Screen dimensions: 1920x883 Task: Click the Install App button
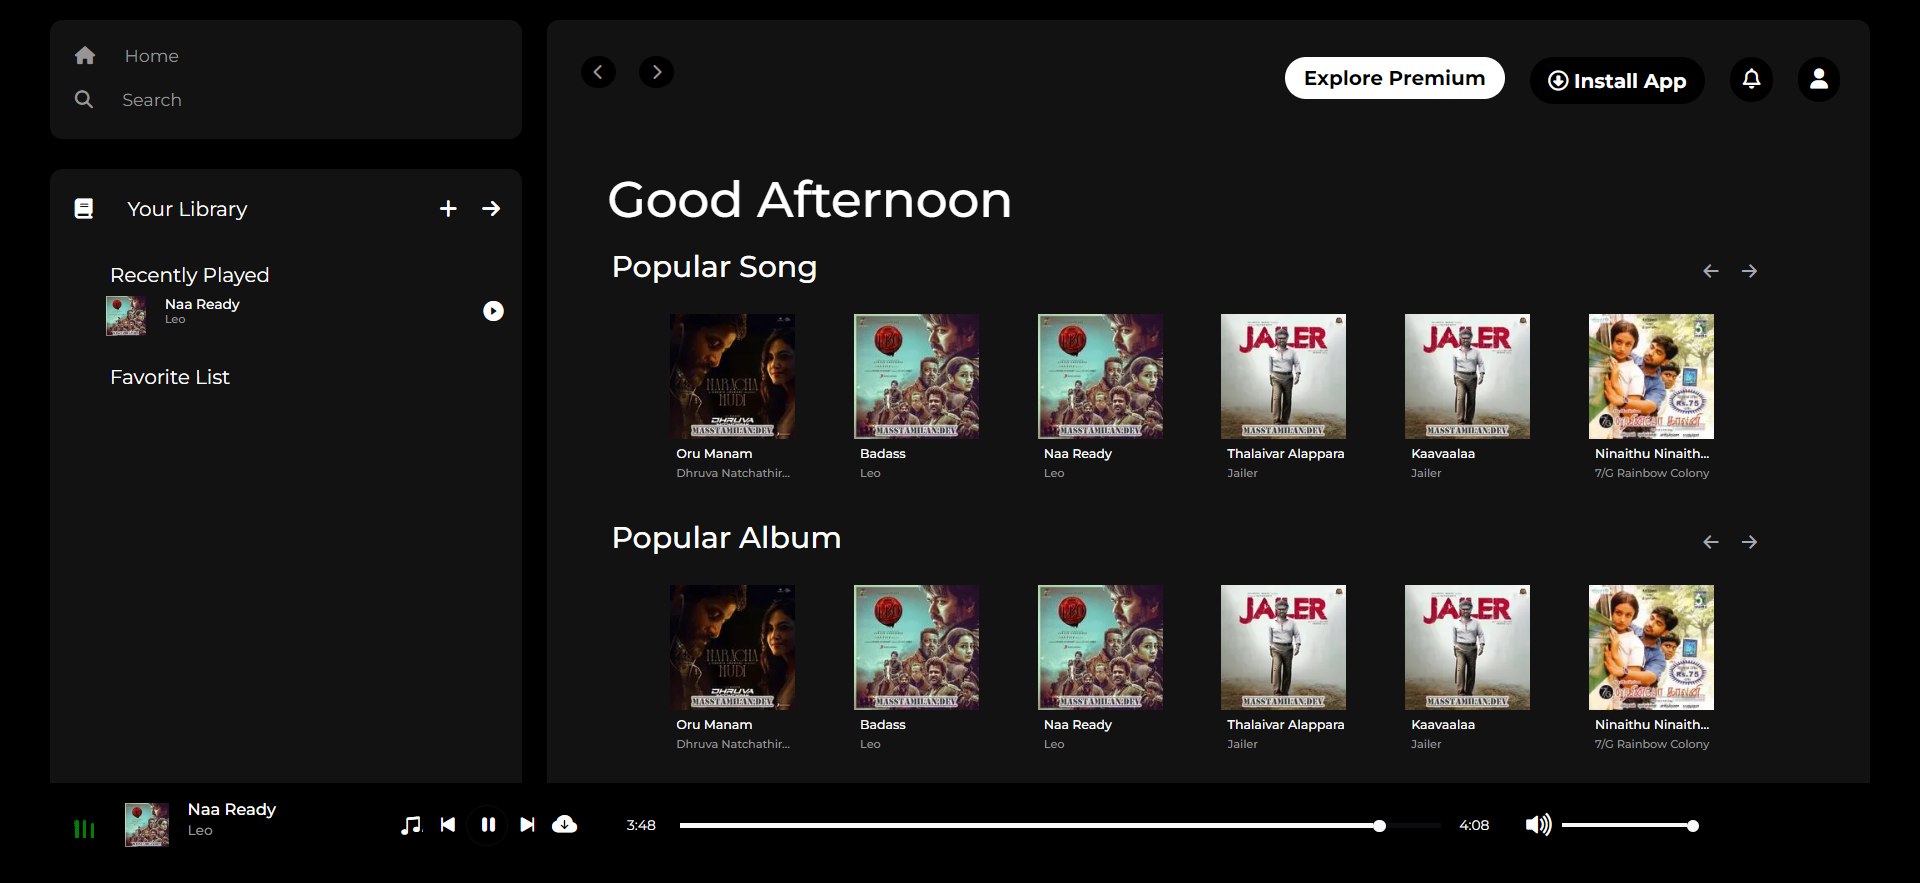(1617, 80)
